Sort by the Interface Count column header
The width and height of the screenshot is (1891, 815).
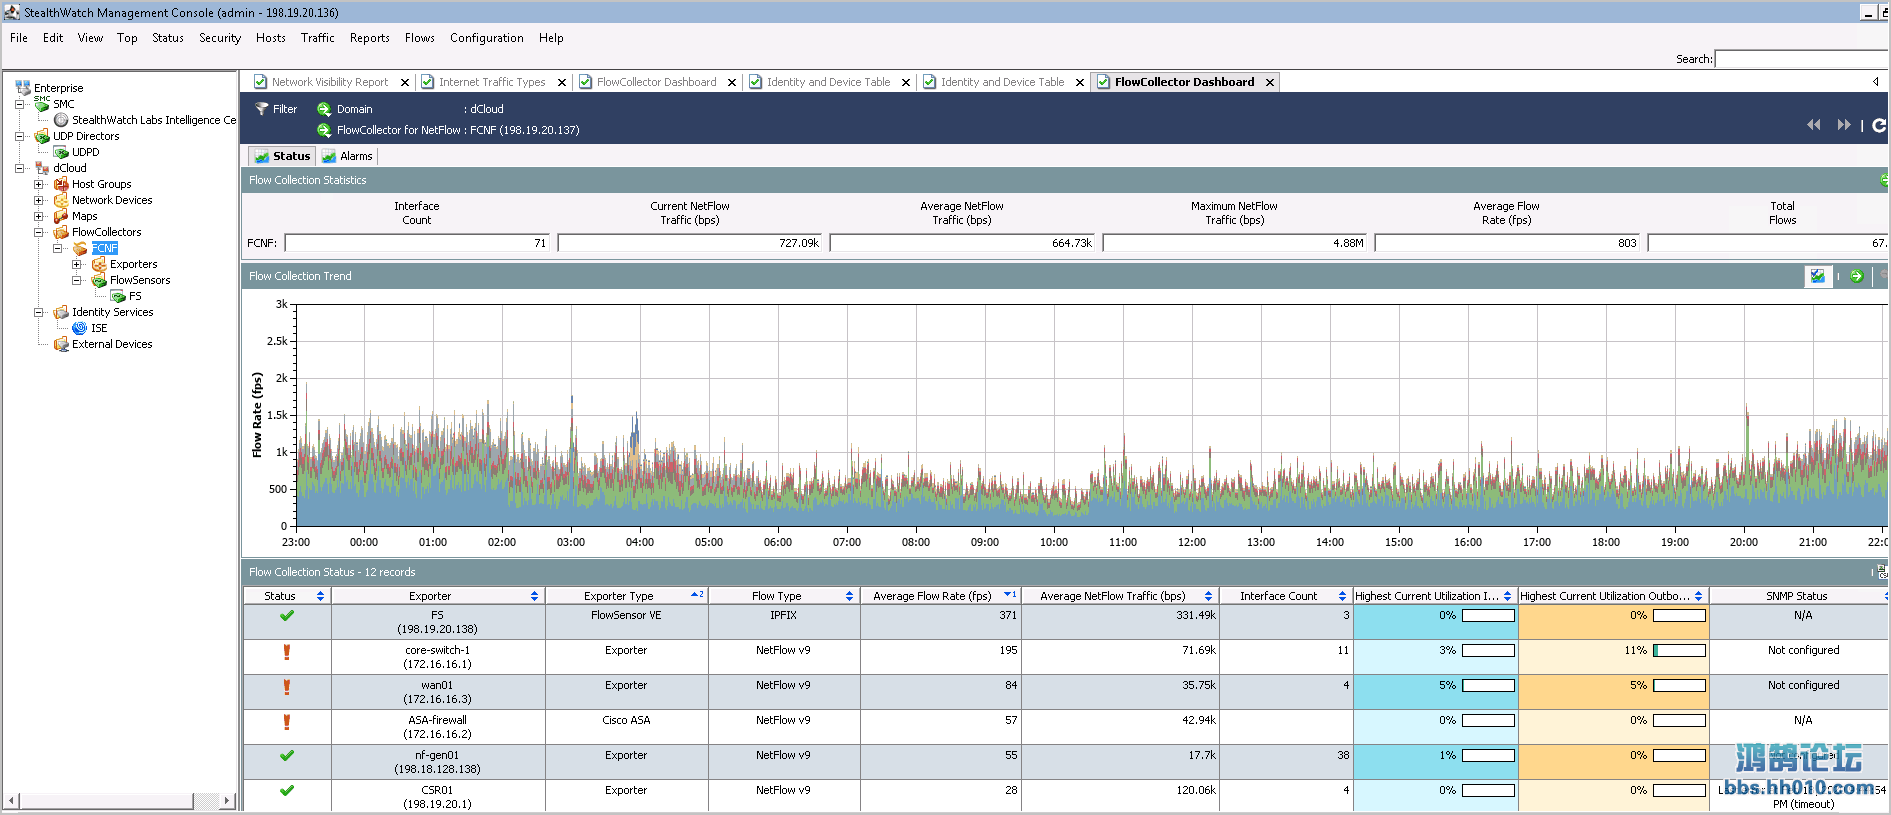coord(1286,596)
